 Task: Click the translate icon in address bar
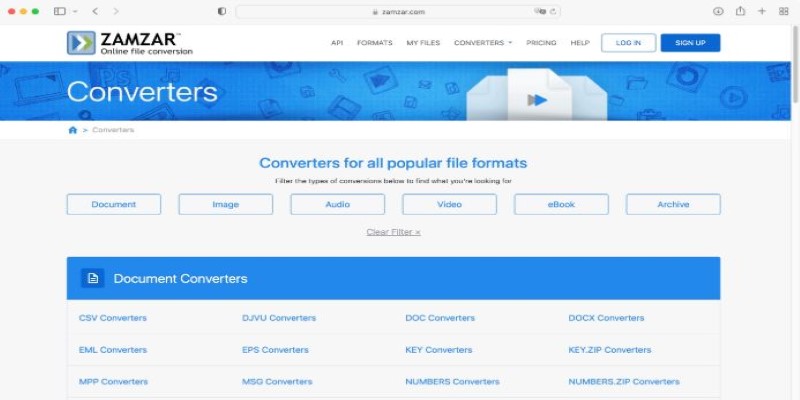[539, 12]
